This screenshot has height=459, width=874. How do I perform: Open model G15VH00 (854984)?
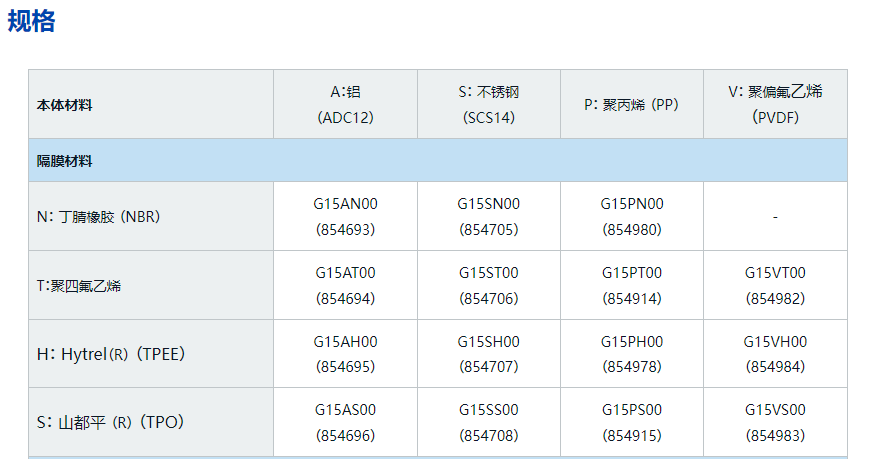click(774, 354)
